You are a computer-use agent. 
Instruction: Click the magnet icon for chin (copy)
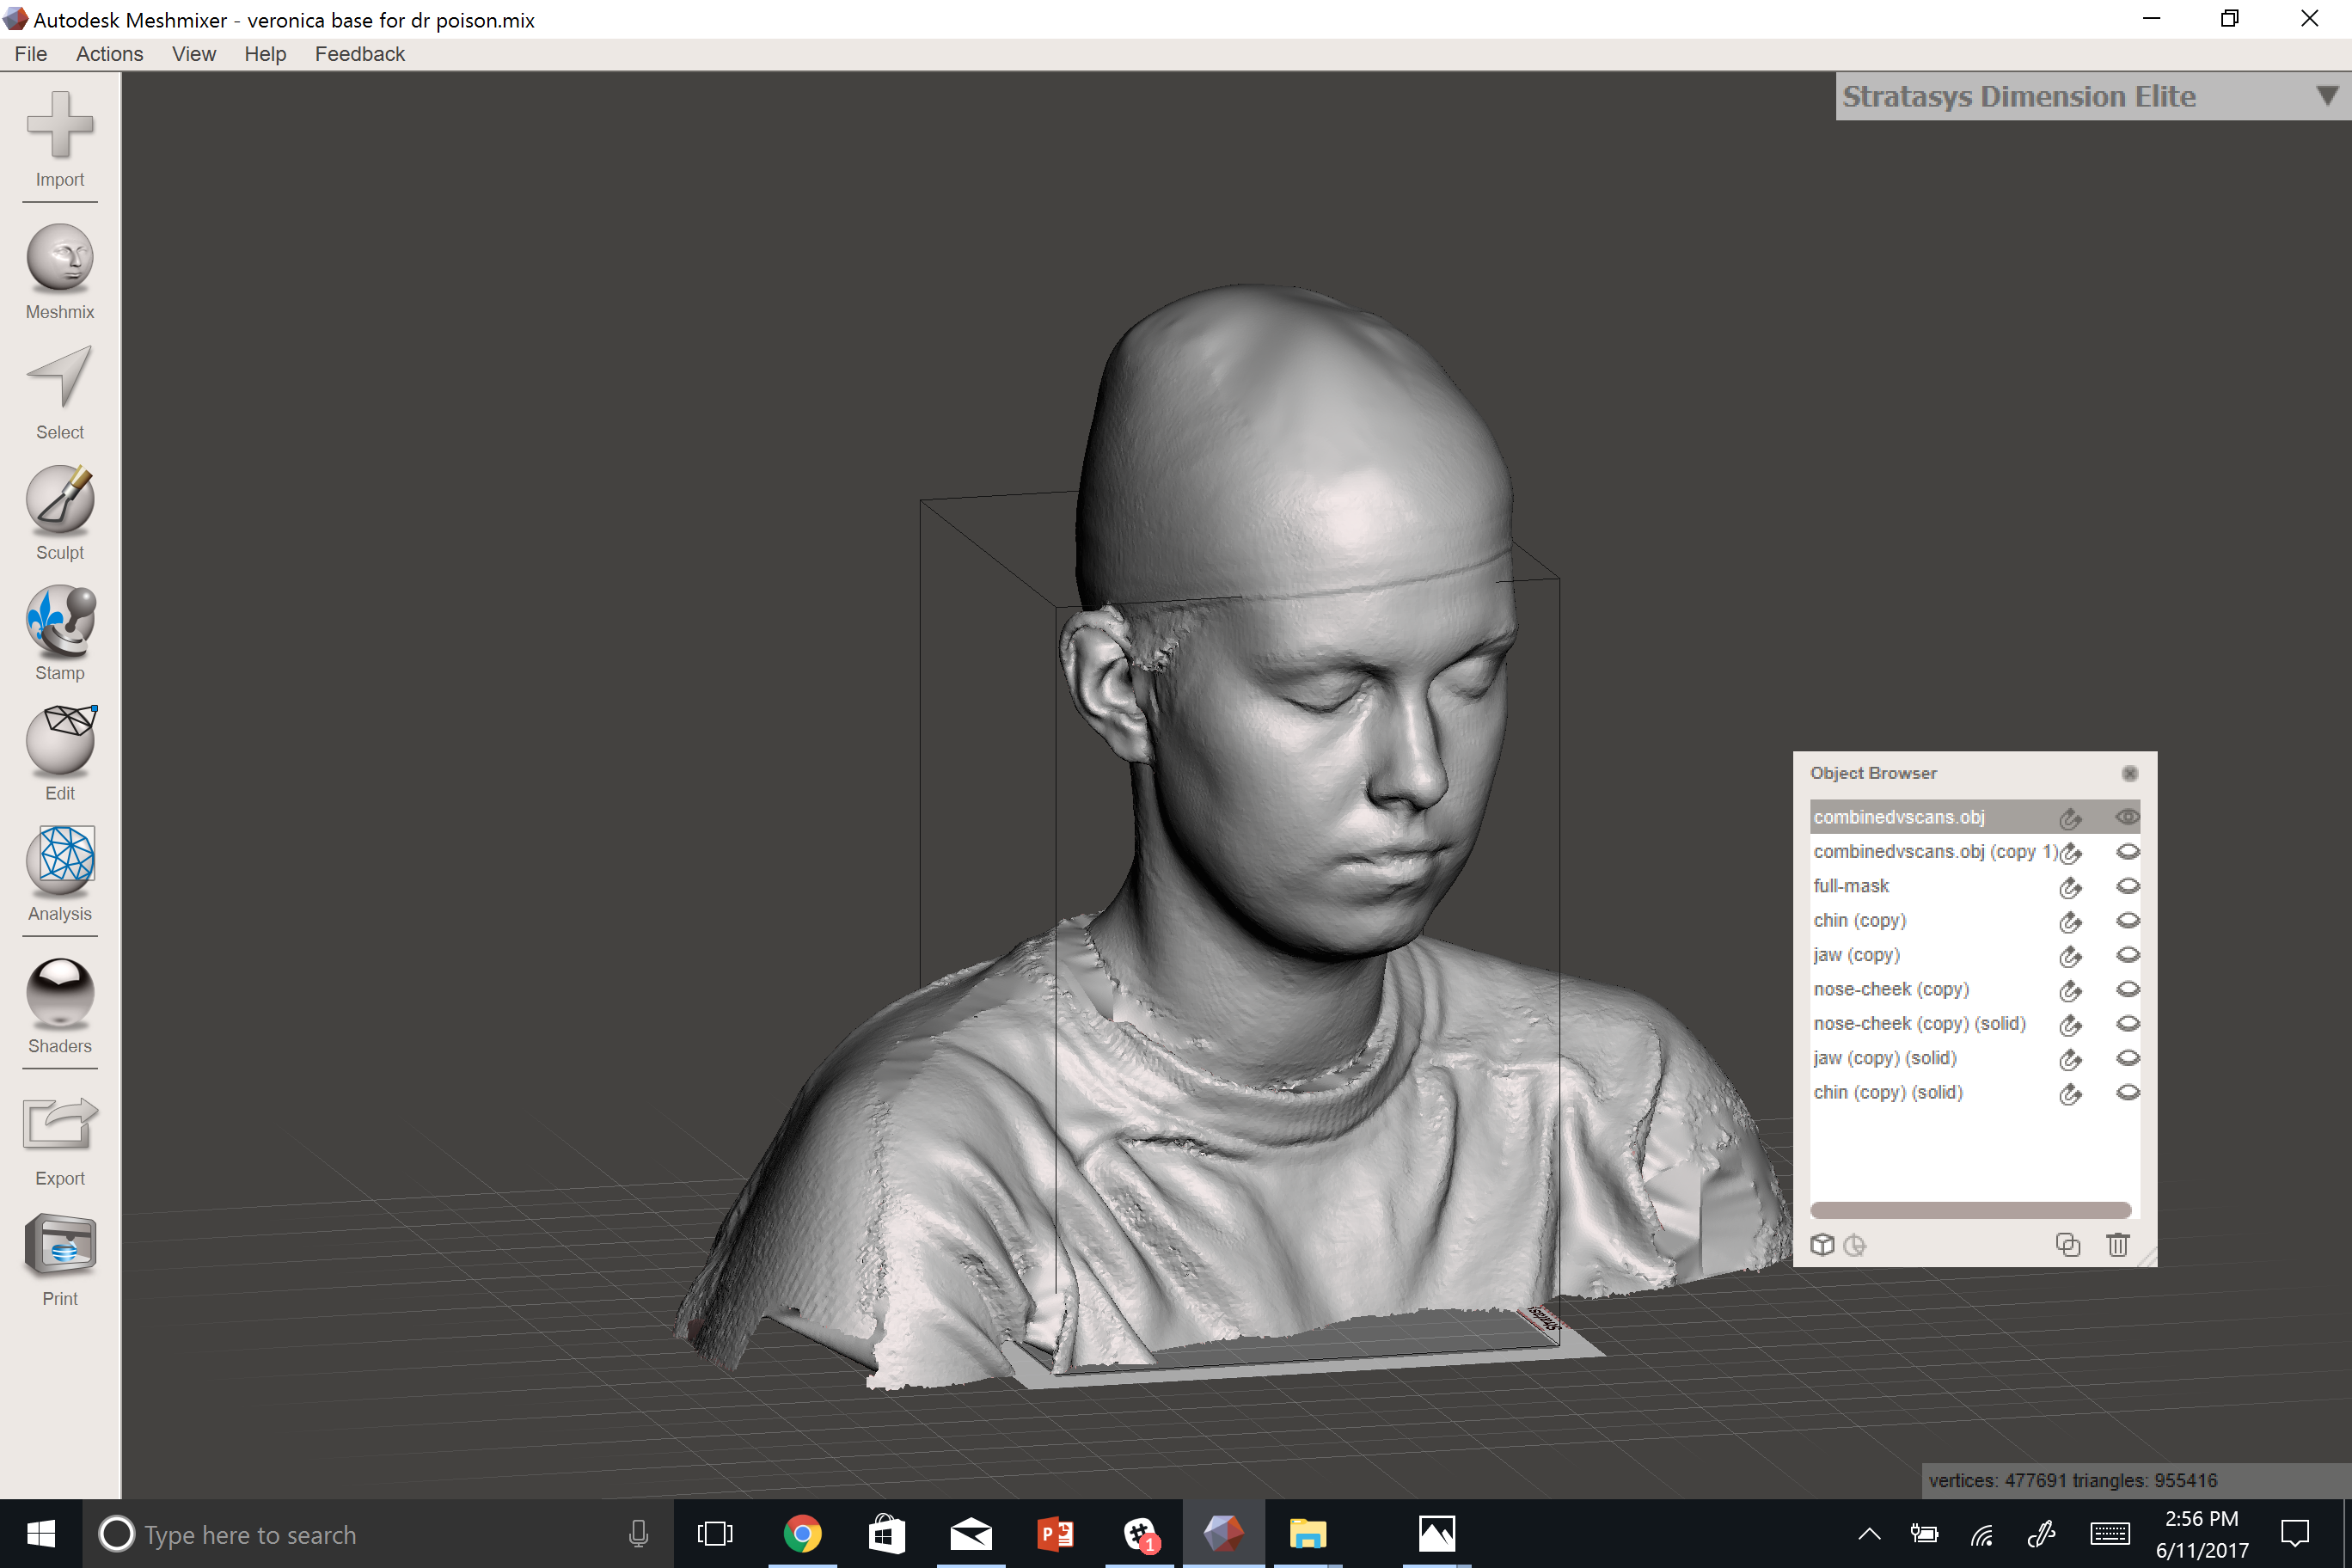pyautogui.click(x=2070, y=921)
